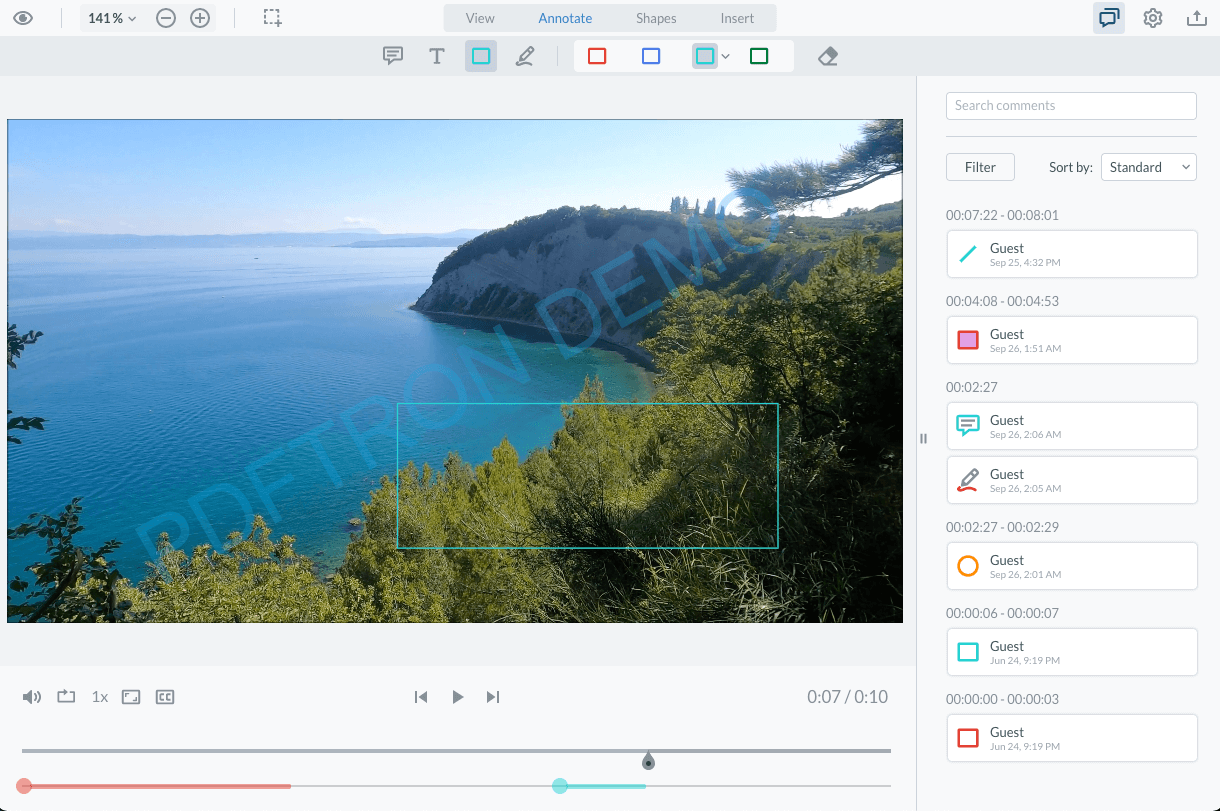The height and width of the screenshot is (811, 1220).
Task: Open the 141% zoom level dropdown
Action: pos(111,18)
